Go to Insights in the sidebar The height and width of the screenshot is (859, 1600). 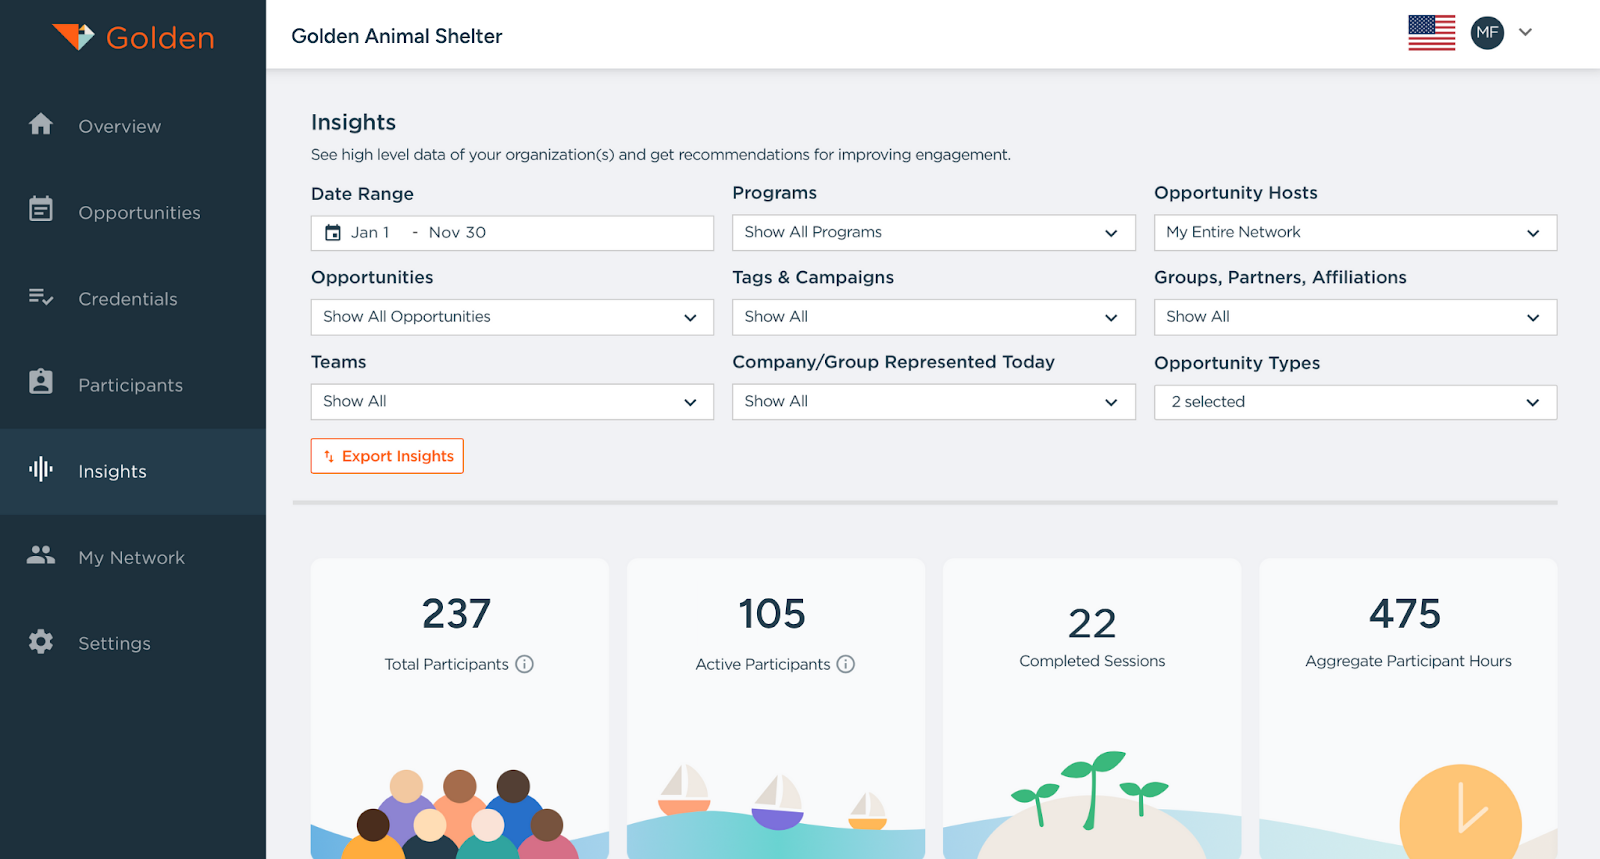(112, 472)
